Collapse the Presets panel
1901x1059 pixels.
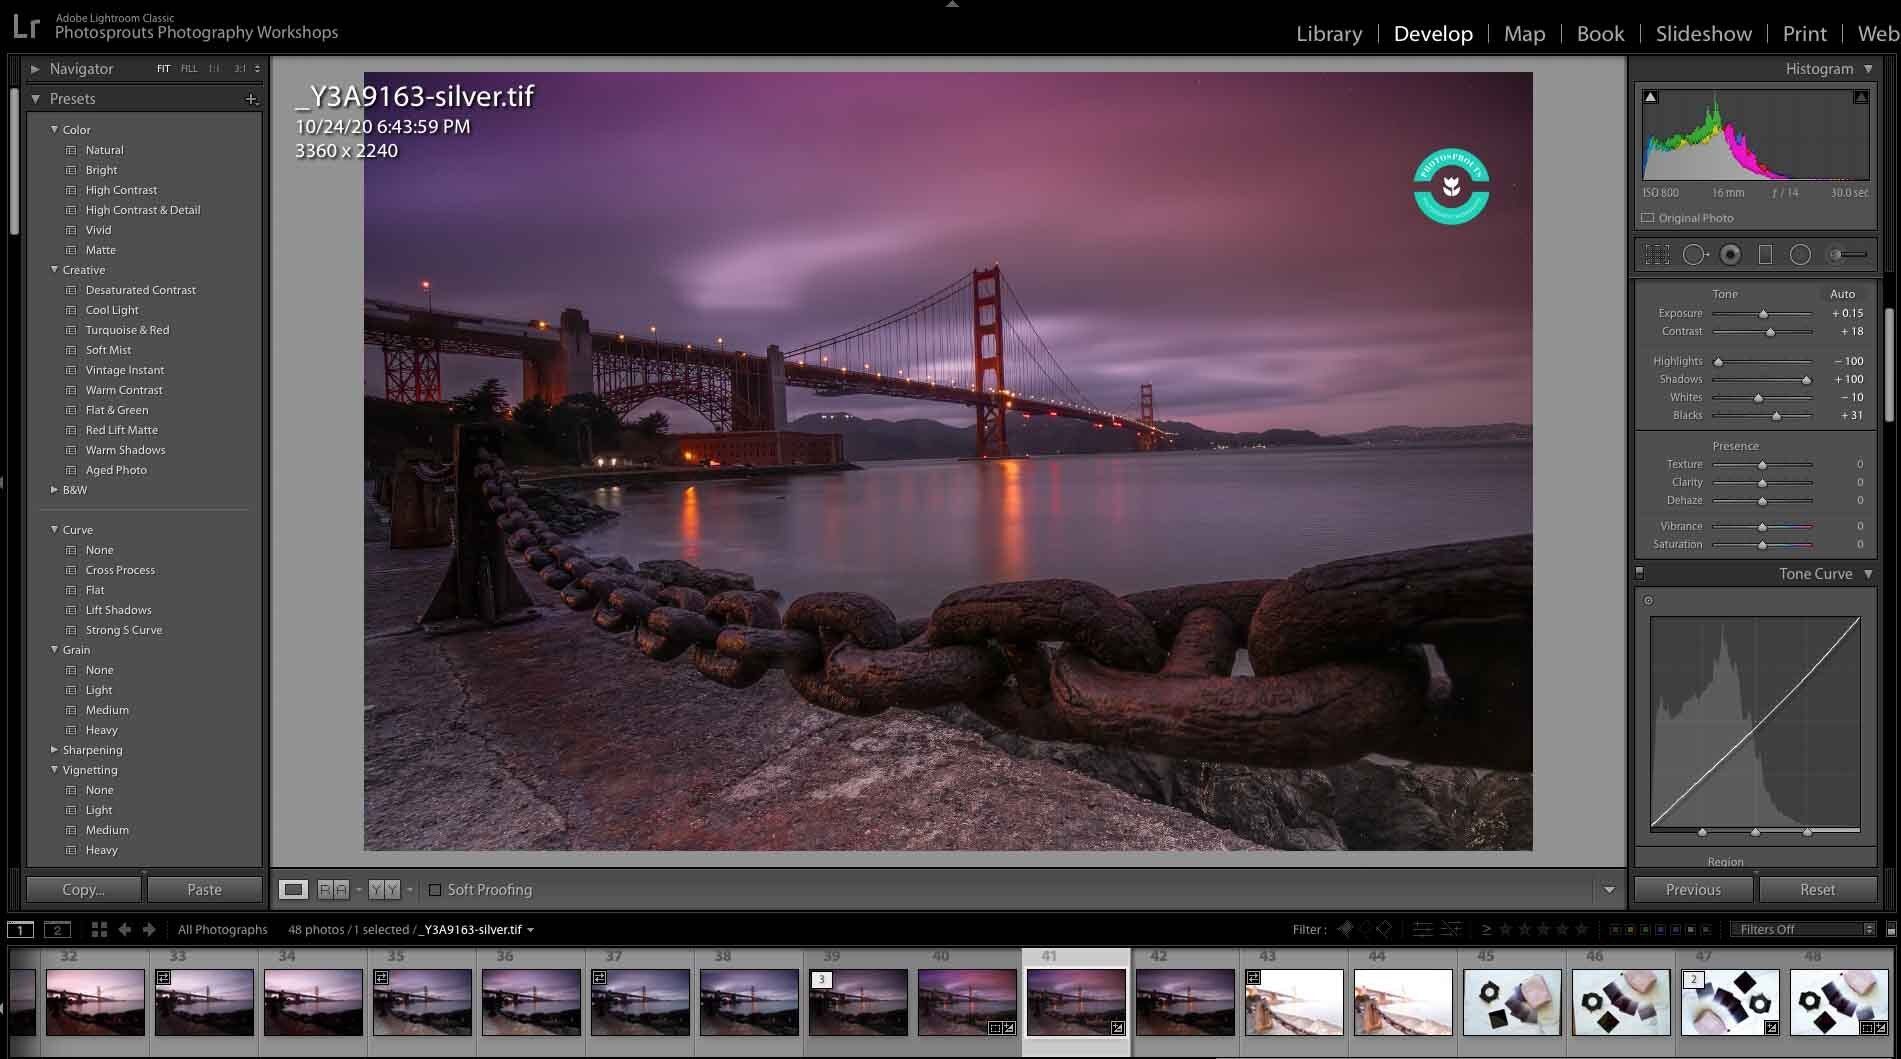point(35,99)
